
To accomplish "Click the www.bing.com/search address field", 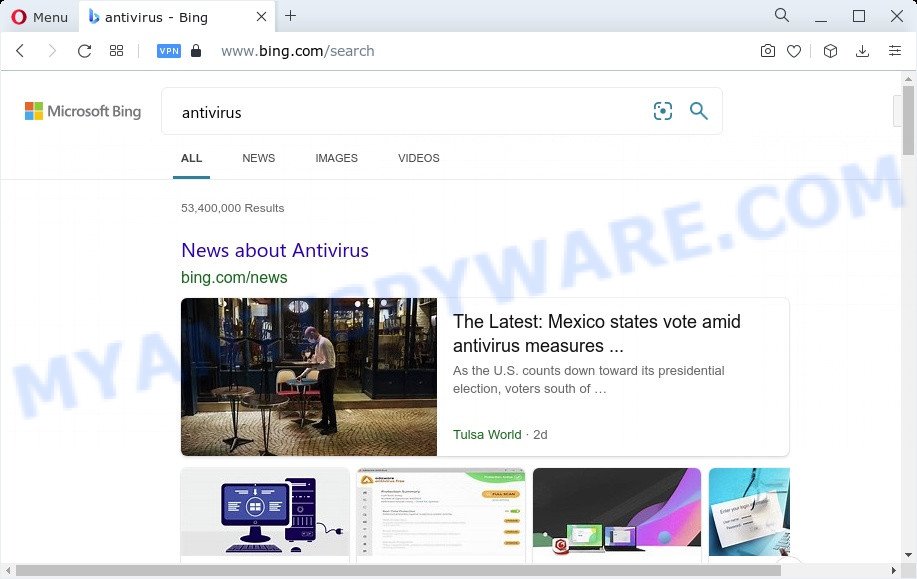I will coord(298,51).
